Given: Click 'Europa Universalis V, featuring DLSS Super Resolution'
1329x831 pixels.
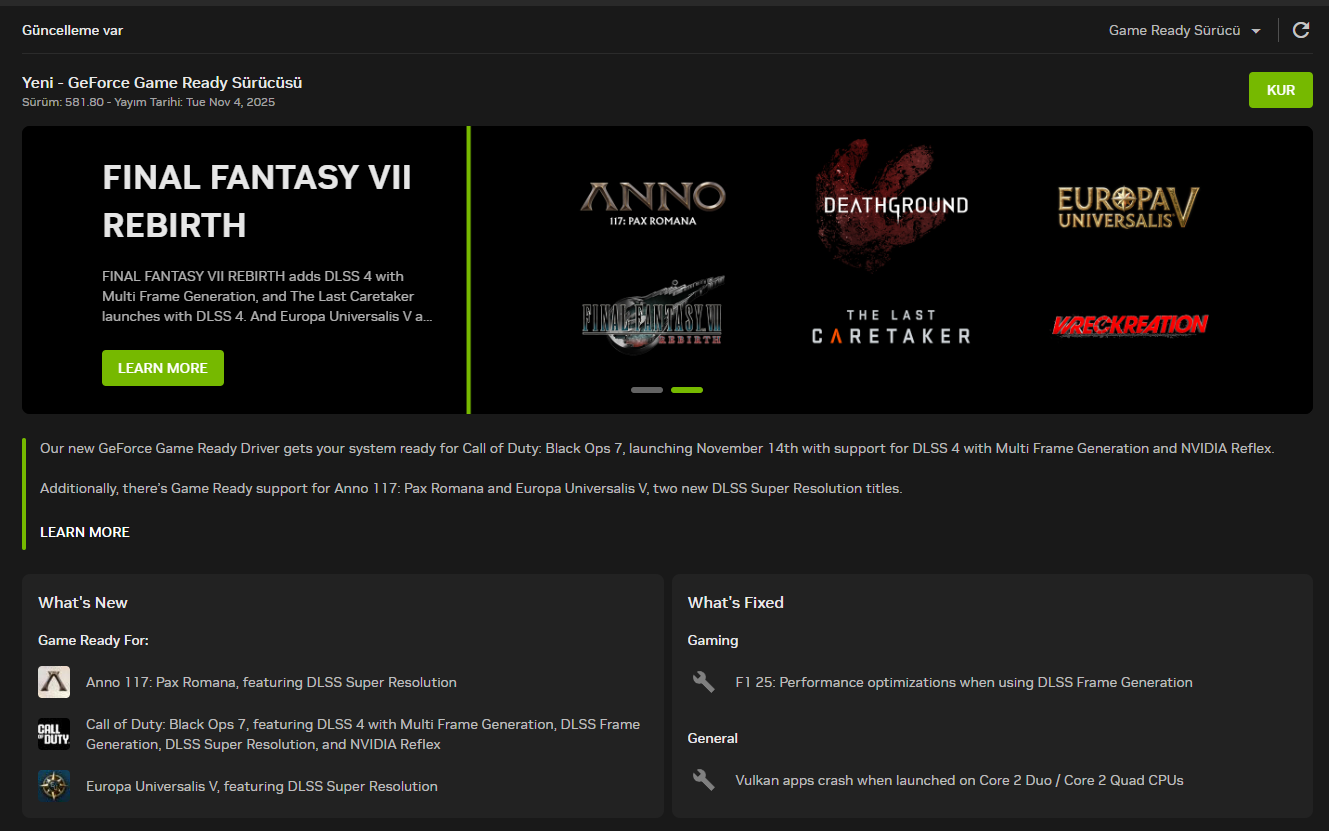Looking at the screenshot, I should [x=262, y=786].
